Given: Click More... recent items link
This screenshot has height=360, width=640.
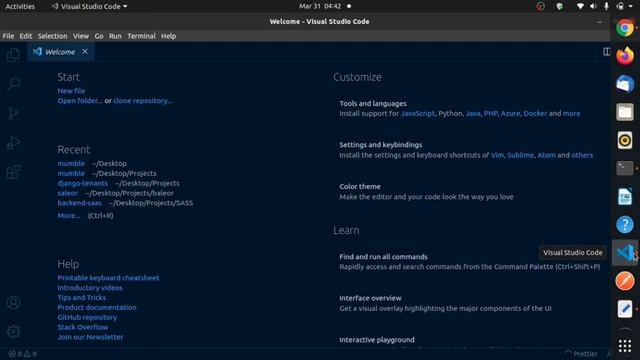Looking at the screenshot, I should click(x=69, y=216).
